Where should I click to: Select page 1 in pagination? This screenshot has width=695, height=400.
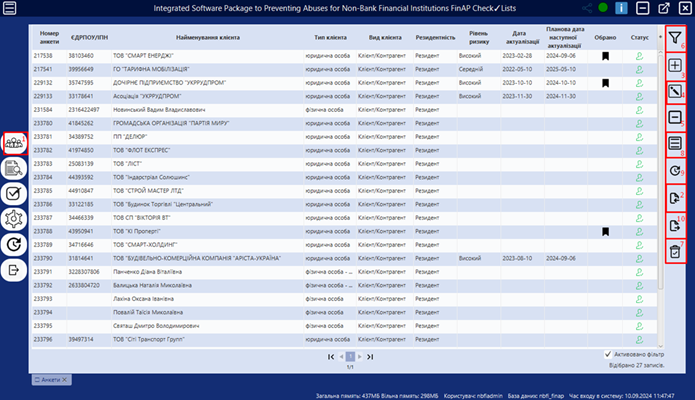[350, 357]
